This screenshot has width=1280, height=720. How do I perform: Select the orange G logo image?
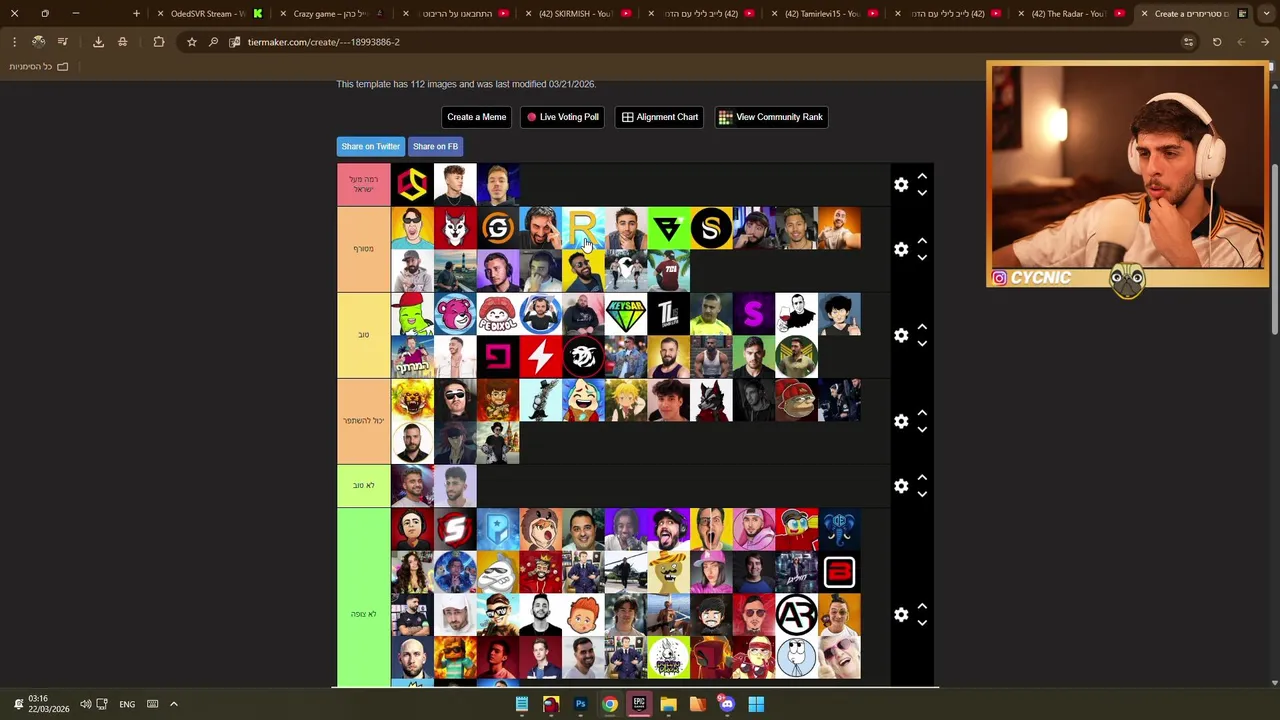click(x=498, y=228)
